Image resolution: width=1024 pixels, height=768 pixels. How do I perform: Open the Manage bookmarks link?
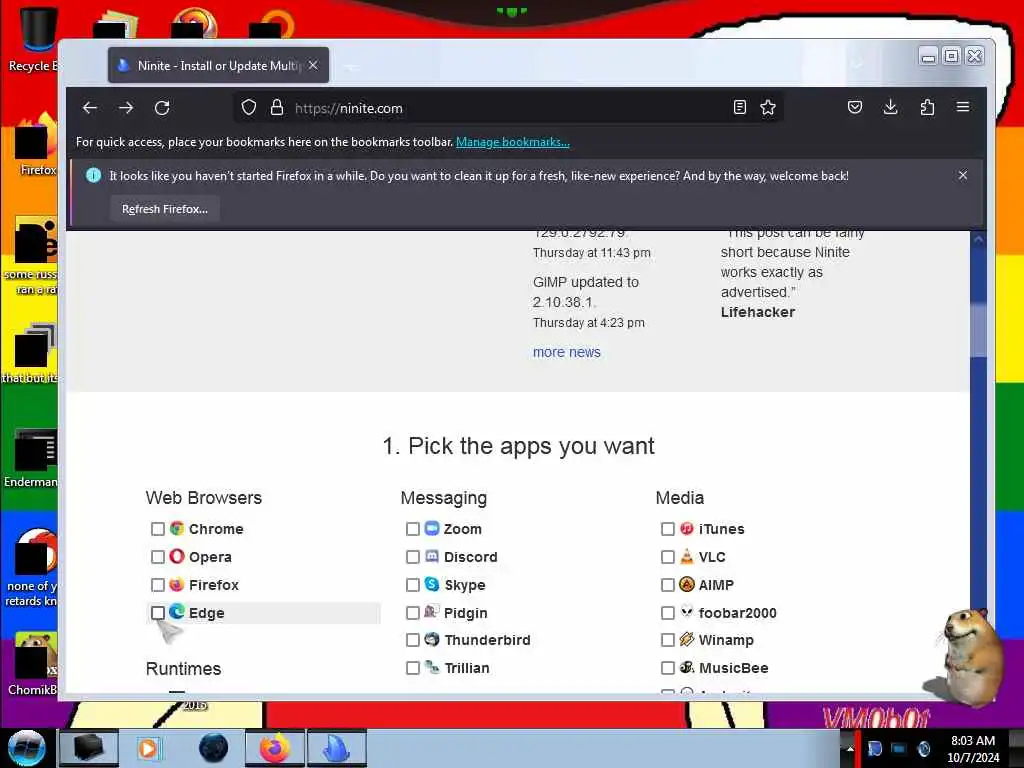click(x=513, y=142)
